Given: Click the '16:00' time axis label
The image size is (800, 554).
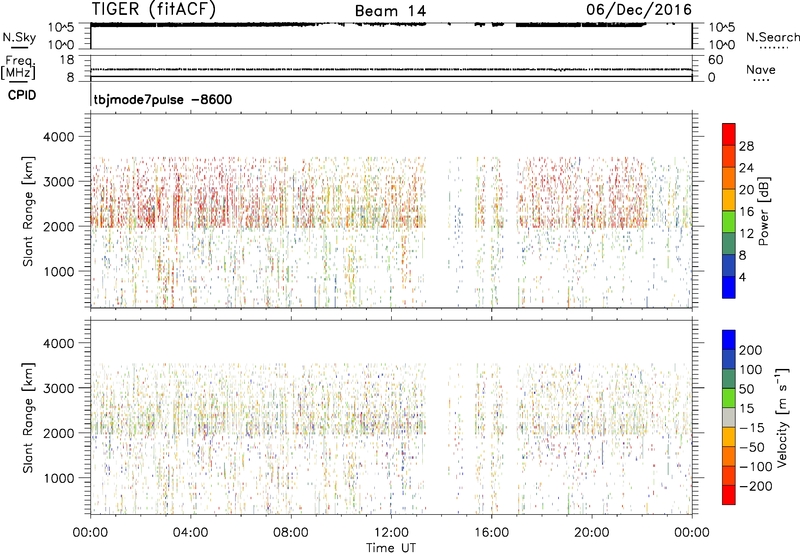Looking at the screenshot, I should pyautogui.click(x=491, y=533).
